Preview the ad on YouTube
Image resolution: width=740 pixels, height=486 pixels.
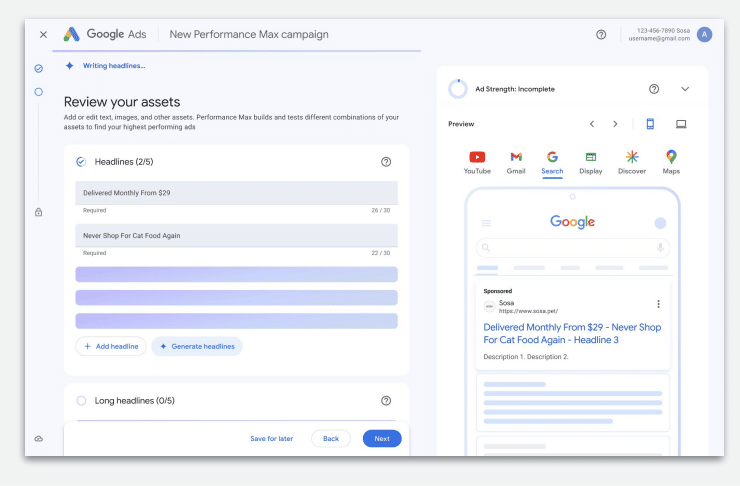pos(477,162)
